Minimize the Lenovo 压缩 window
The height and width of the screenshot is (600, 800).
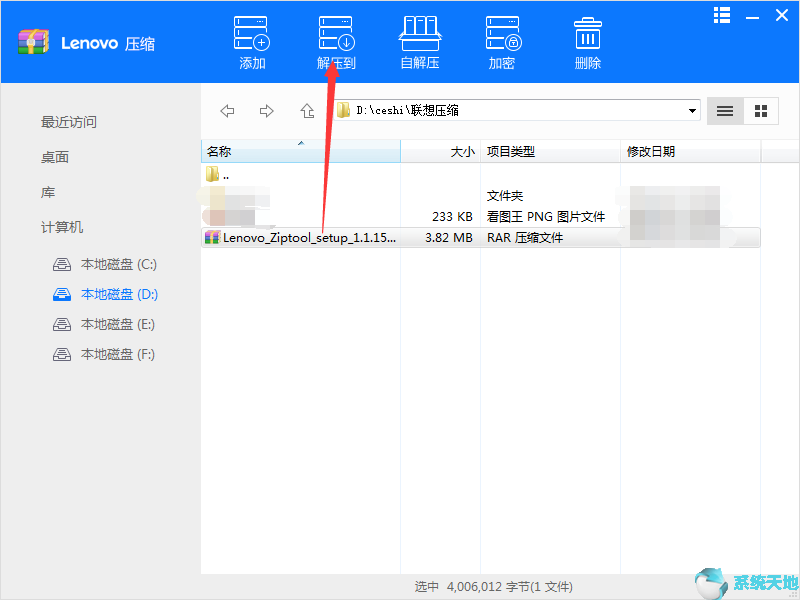pyautogui.click(x=752, y=17)
